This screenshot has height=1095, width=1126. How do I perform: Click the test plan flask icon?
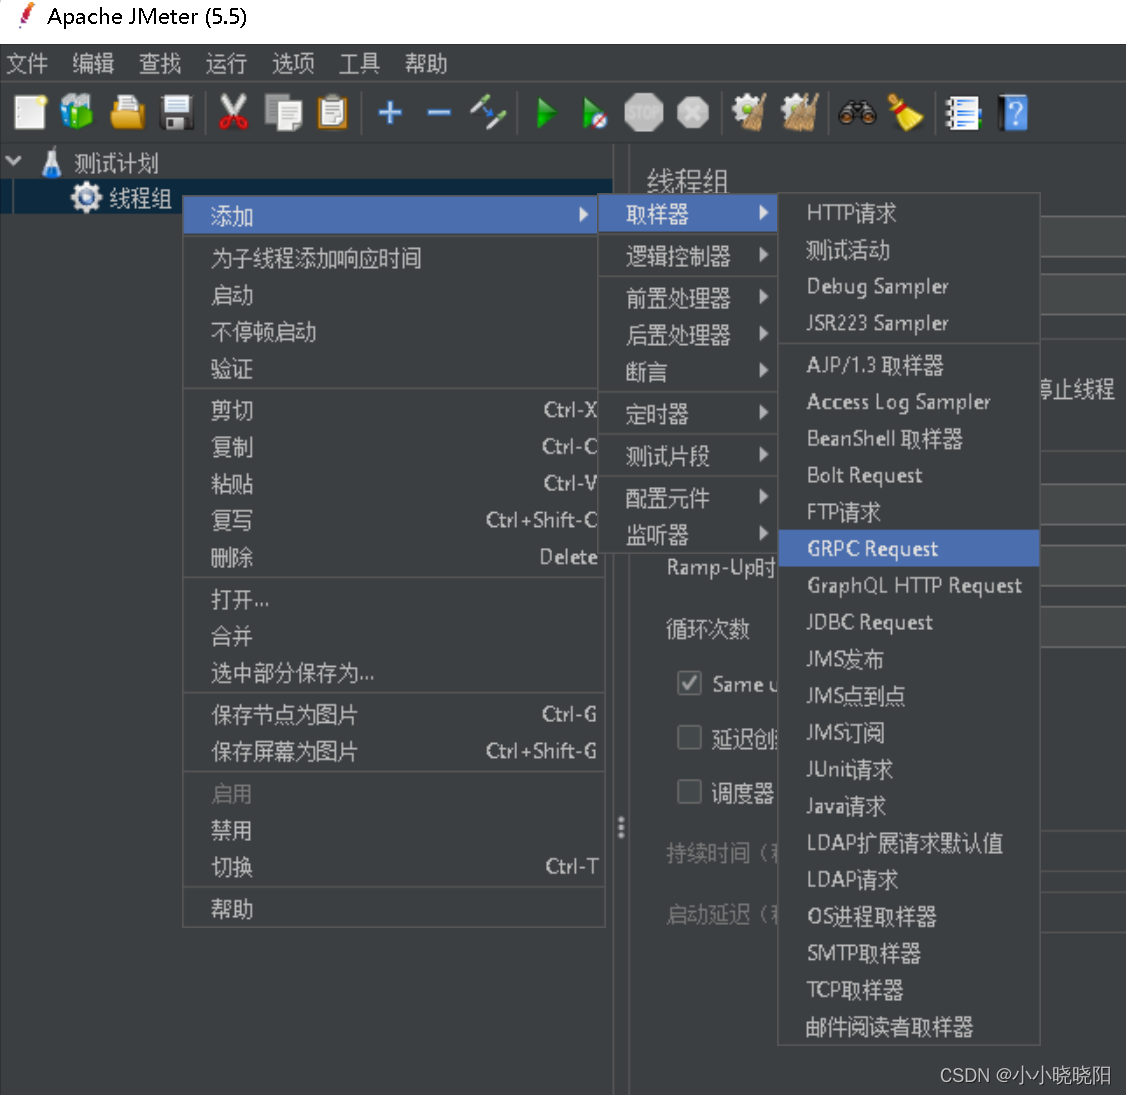[51, 163]
